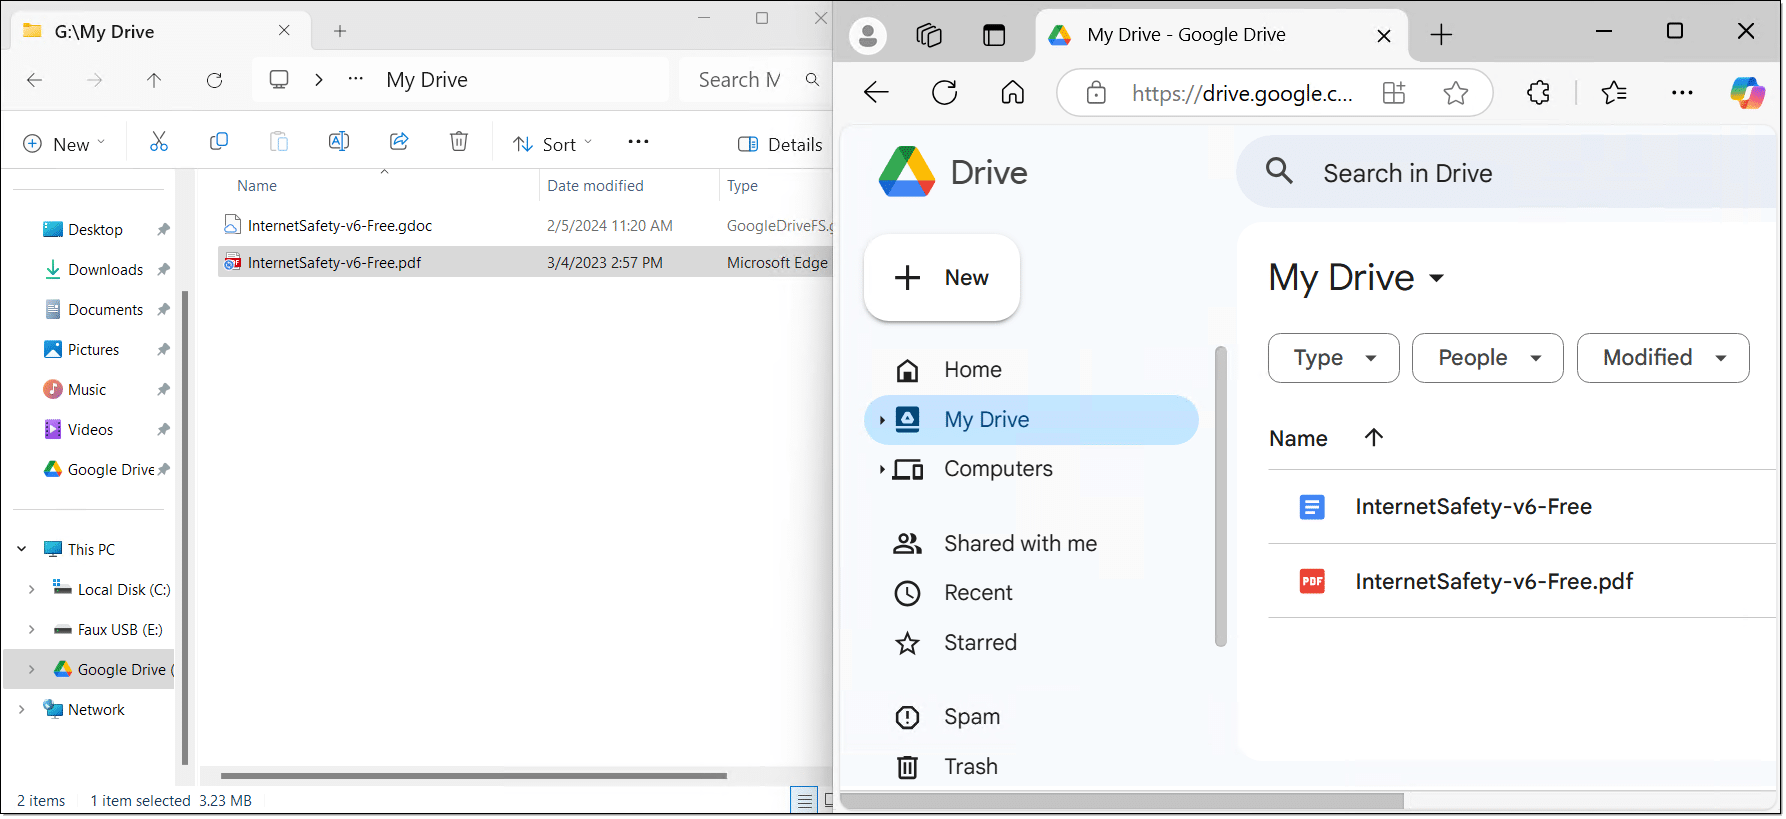Click the Rename icon in Explorer toolbar

(338, 142)
